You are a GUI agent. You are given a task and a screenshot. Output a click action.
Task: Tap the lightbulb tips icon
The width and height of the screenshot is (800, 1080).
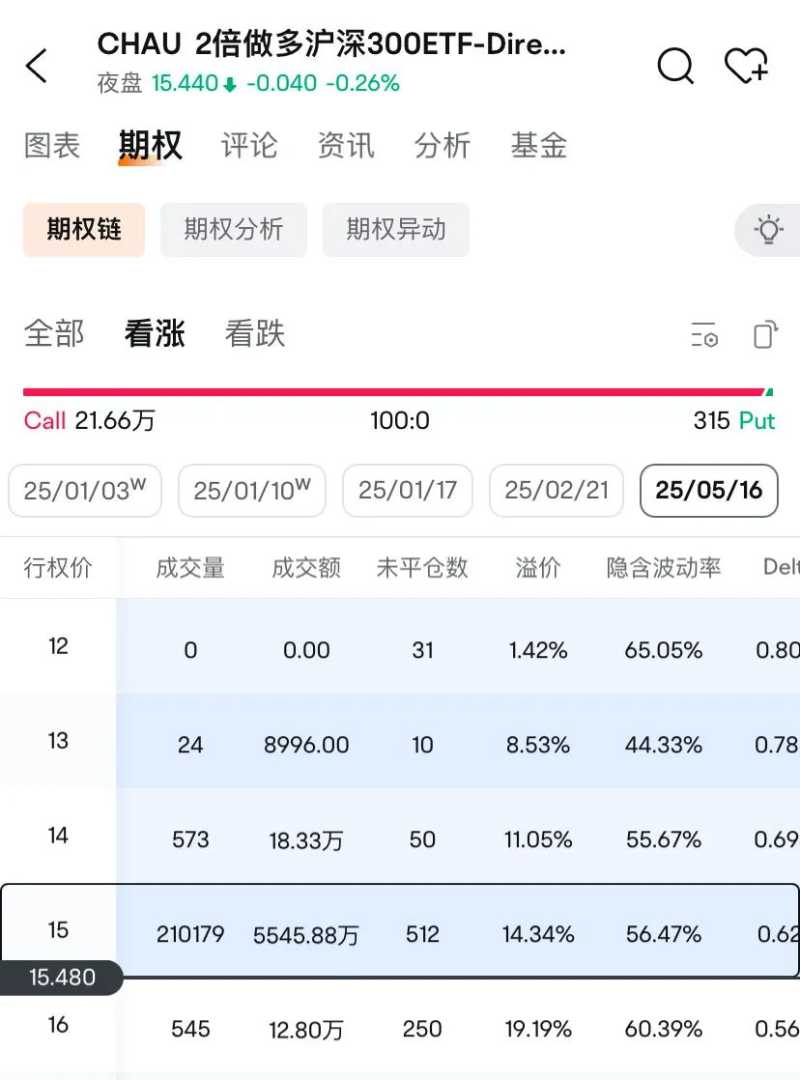(x=768, y=230)
